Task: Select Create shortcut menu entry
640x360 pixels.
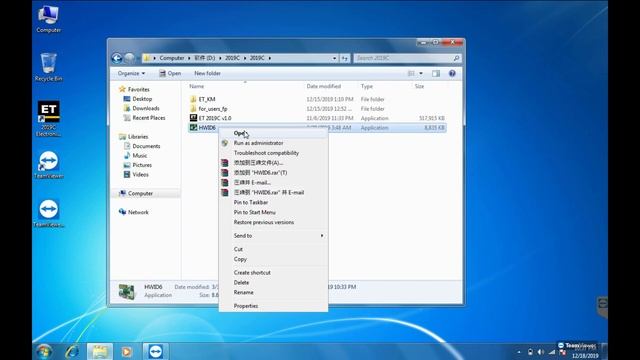Action: [x=273, y=273]
